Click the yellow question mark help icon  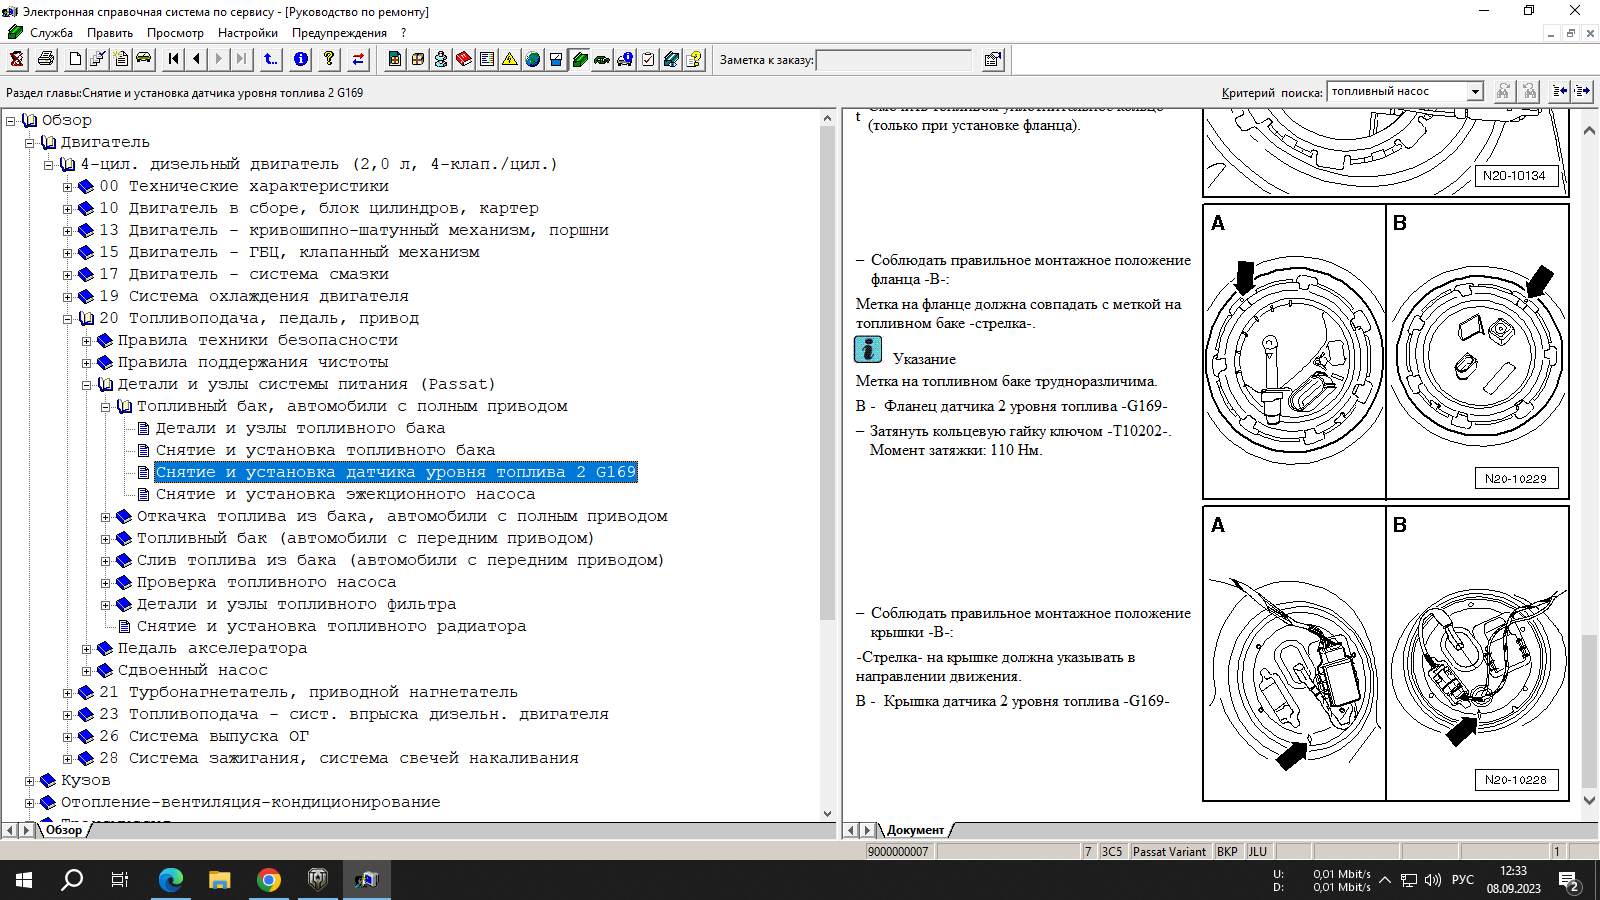[329, 59]
